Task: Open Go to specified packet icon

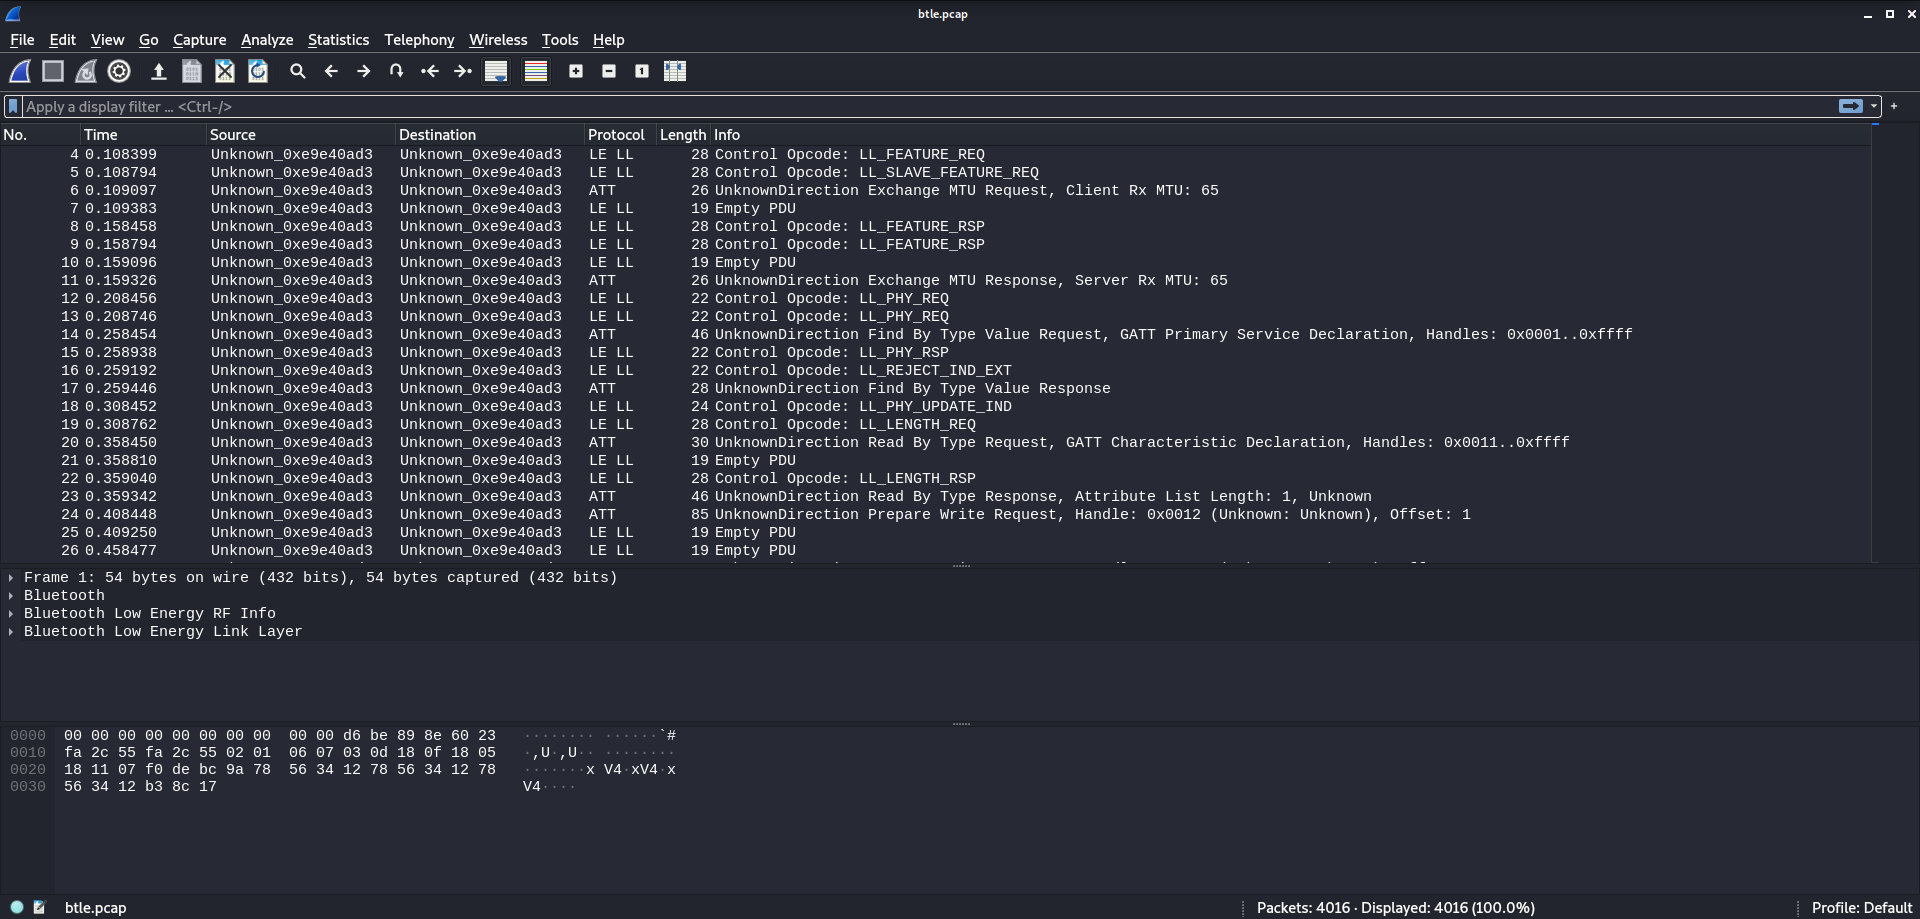Action: point(397,71)
